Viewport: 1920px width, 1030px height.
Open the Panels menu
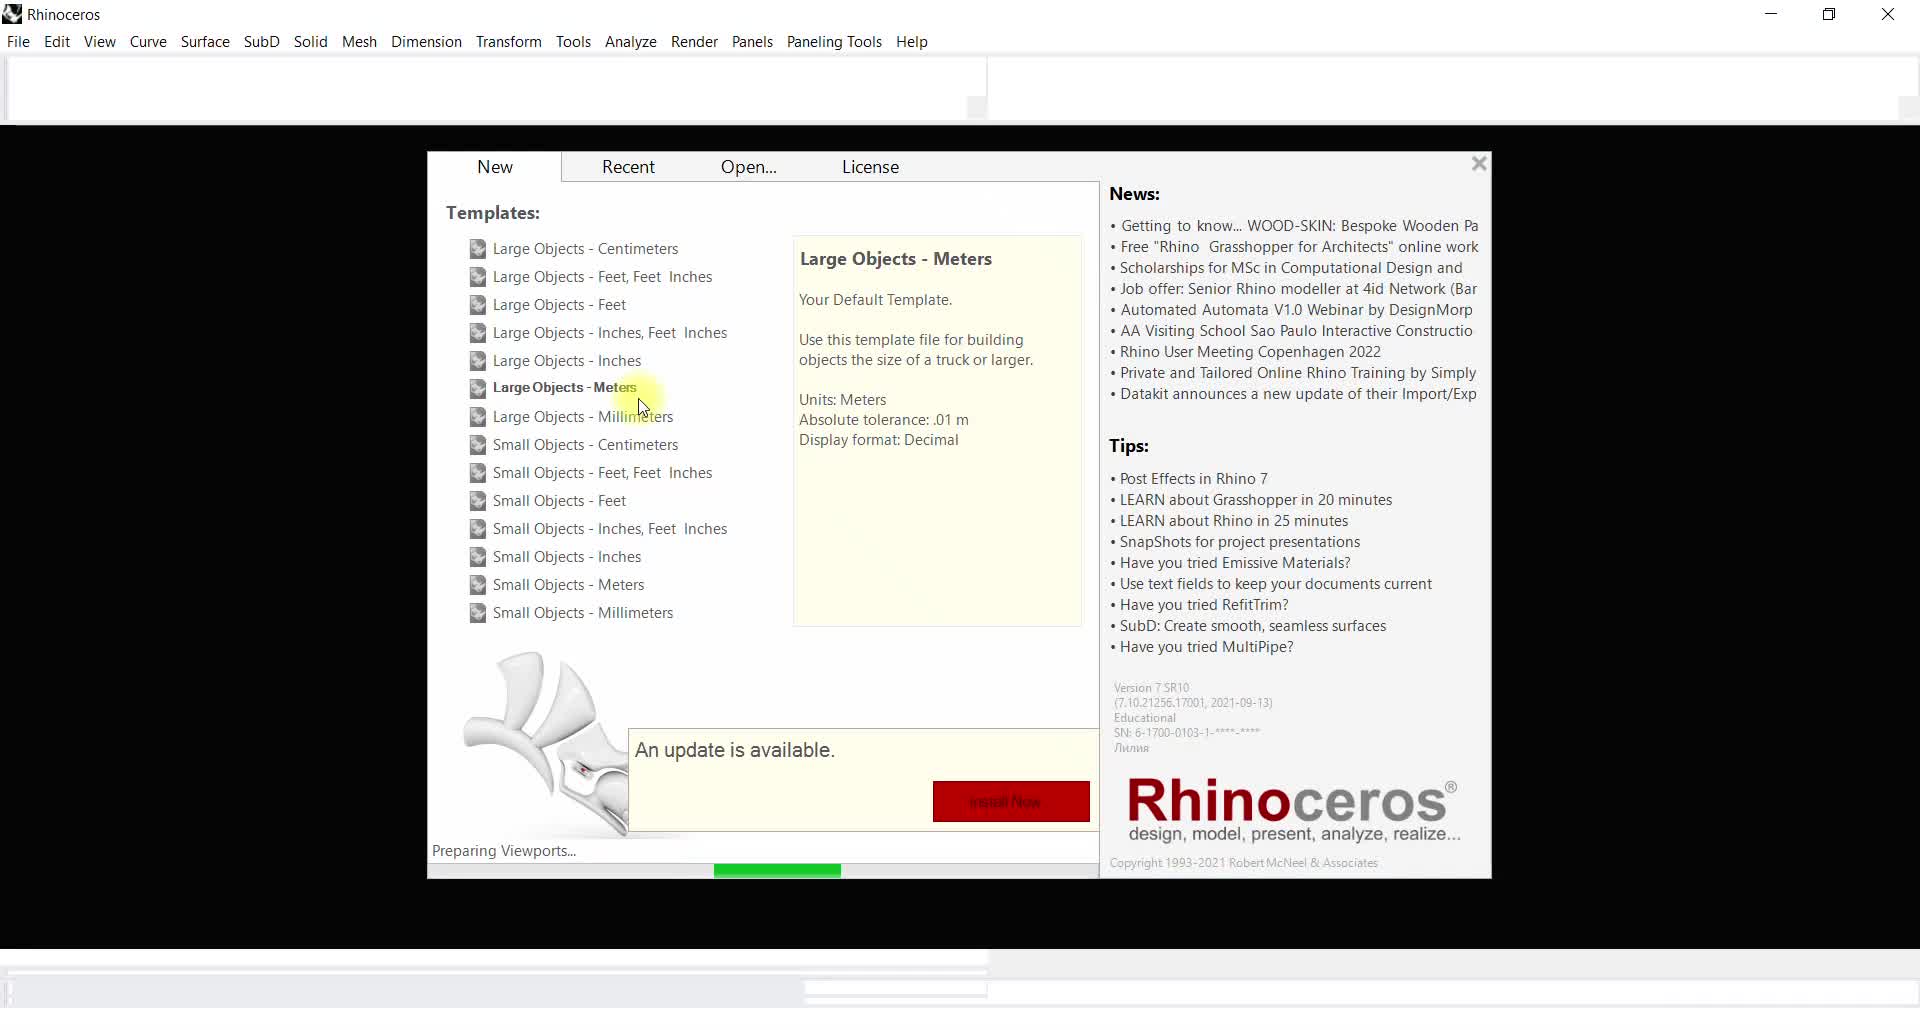752,42
